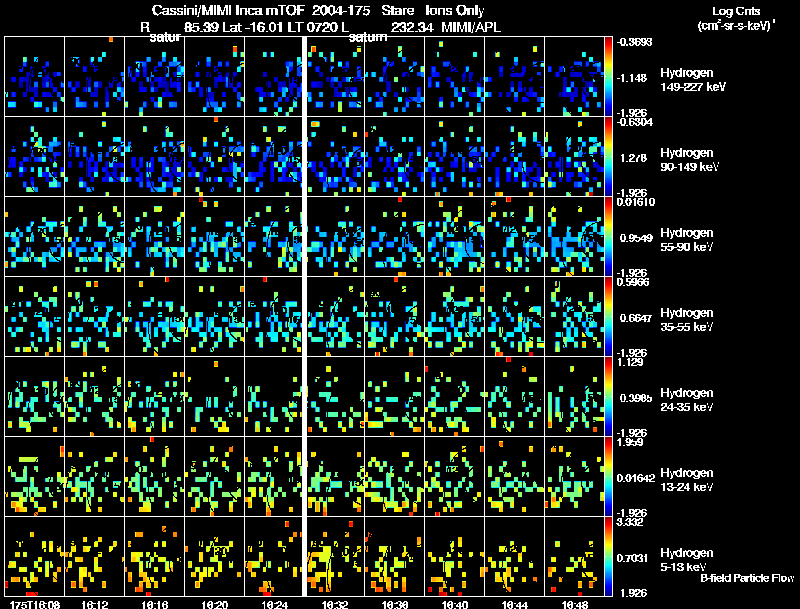The width and height of the screenshot is (800, 609).
Task: Select the 5-13 keV panel at 16:32
Action: pos(335,557)
